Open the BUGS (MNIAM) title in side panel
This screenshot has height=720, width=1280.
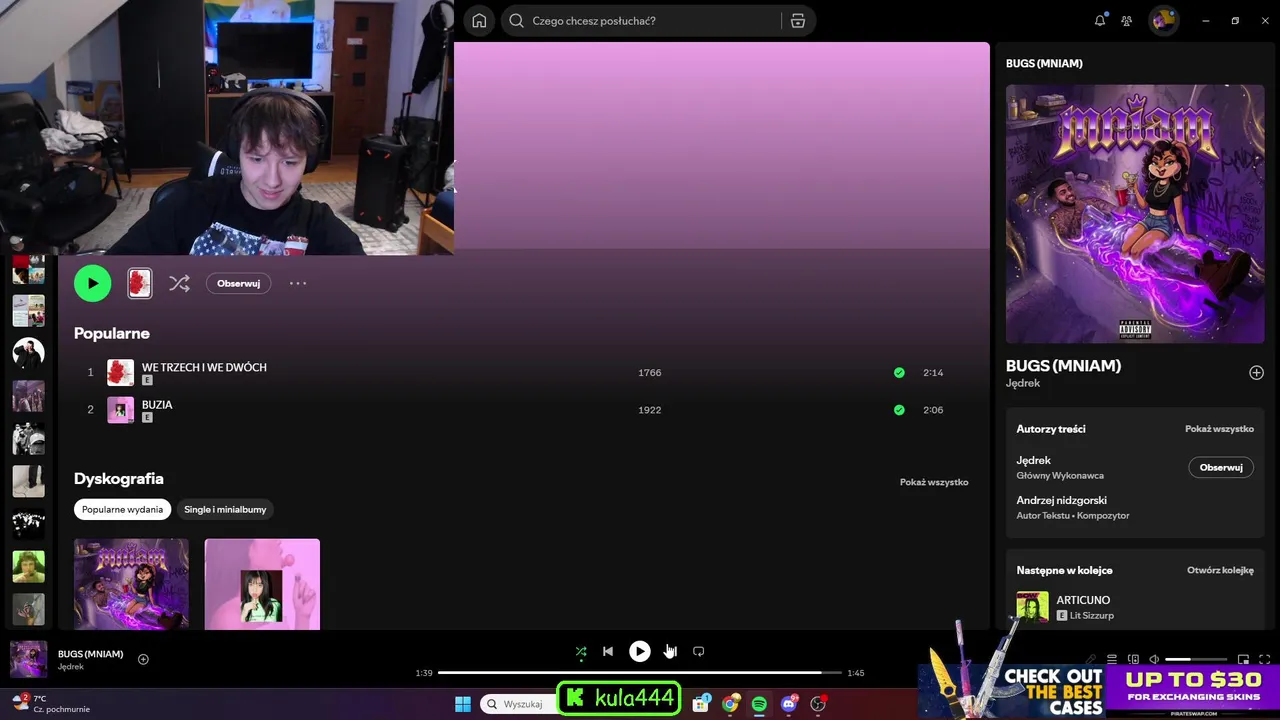point(1063,366)
